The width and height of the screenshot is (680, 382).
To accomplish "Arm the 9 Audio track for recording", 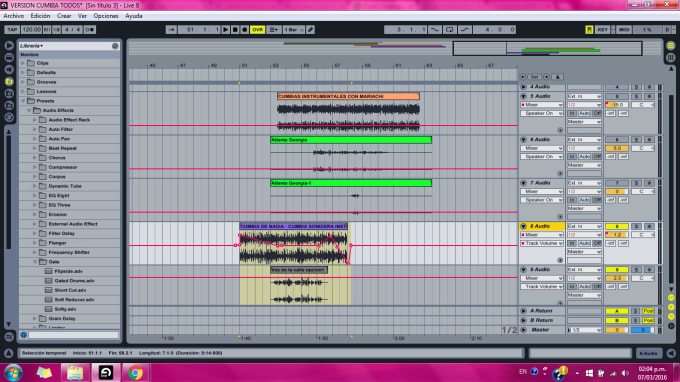I will pyautogui.click(x=649, y=270).
